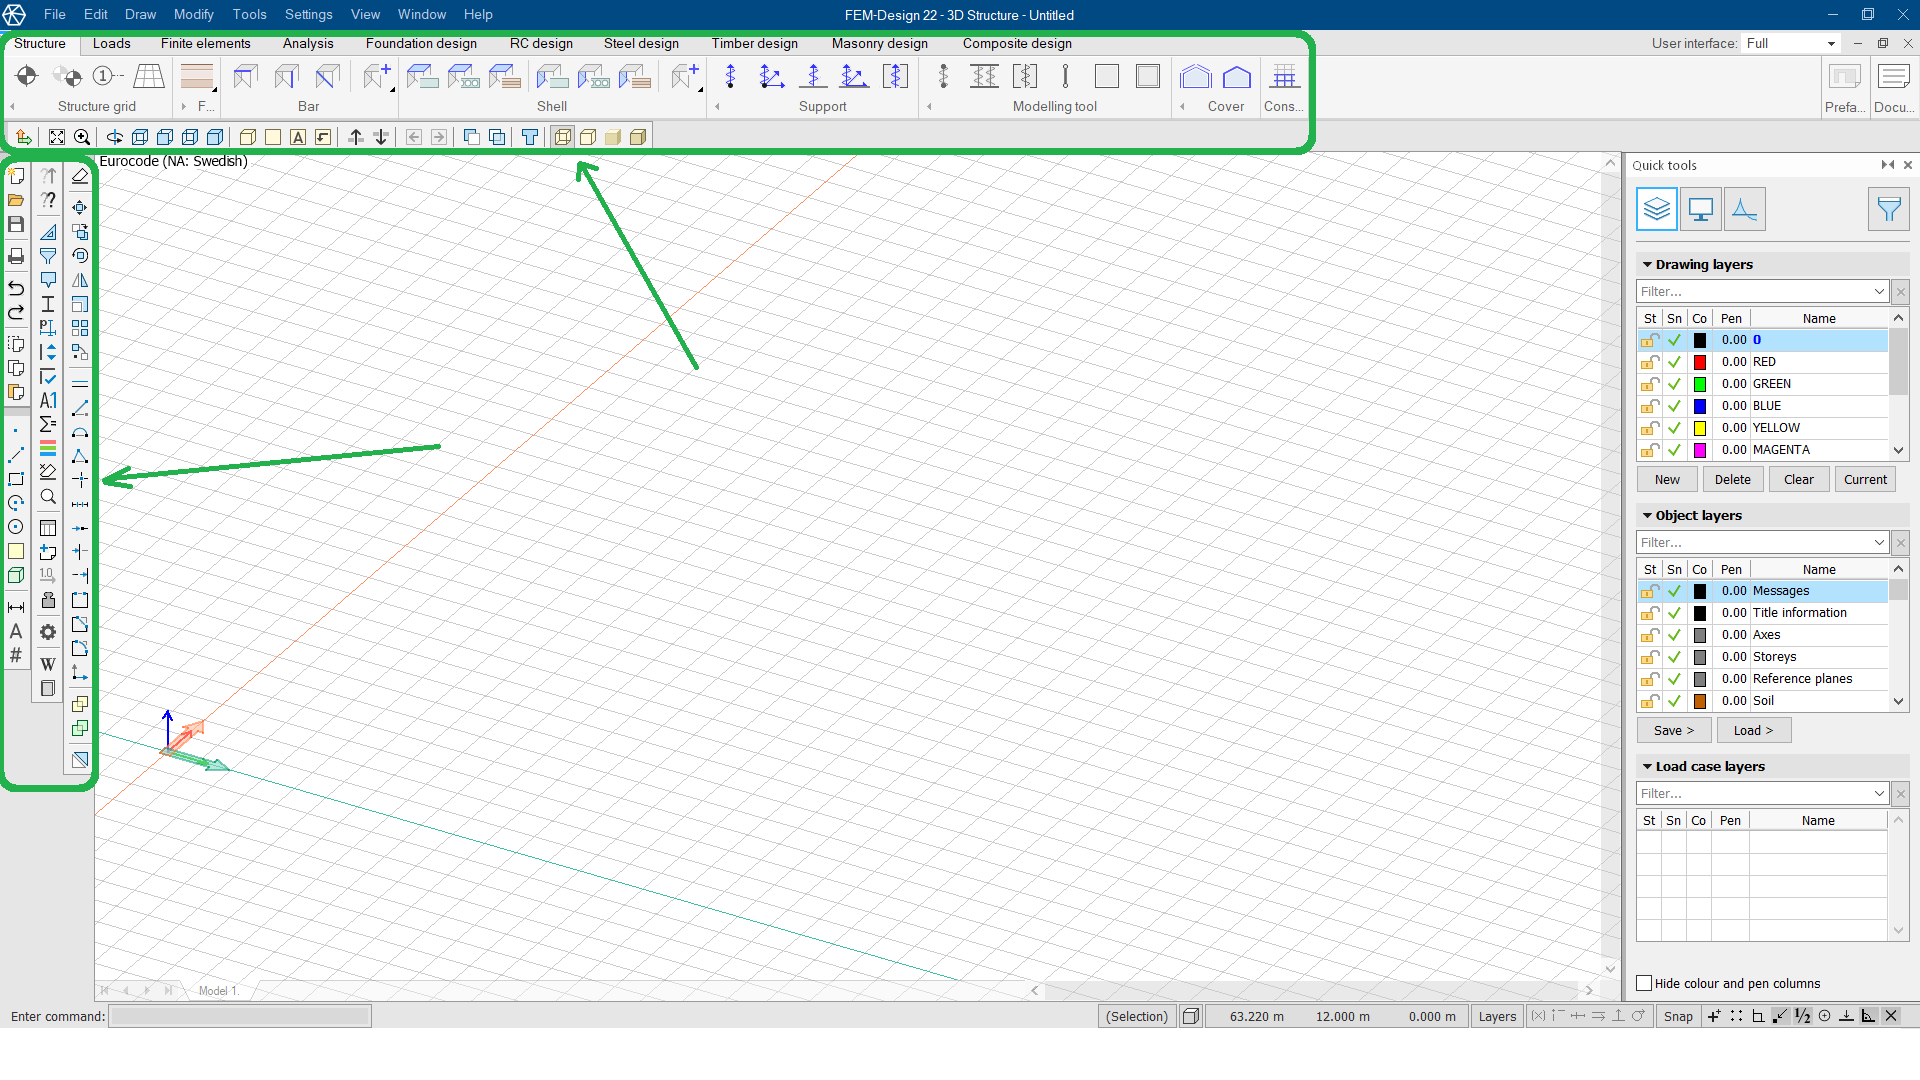Image resolution: width=1920 pixels, height=1080 pixels.
Task: Enable Hide colour and pen columns checkbox
Action: coord(1644,983)
